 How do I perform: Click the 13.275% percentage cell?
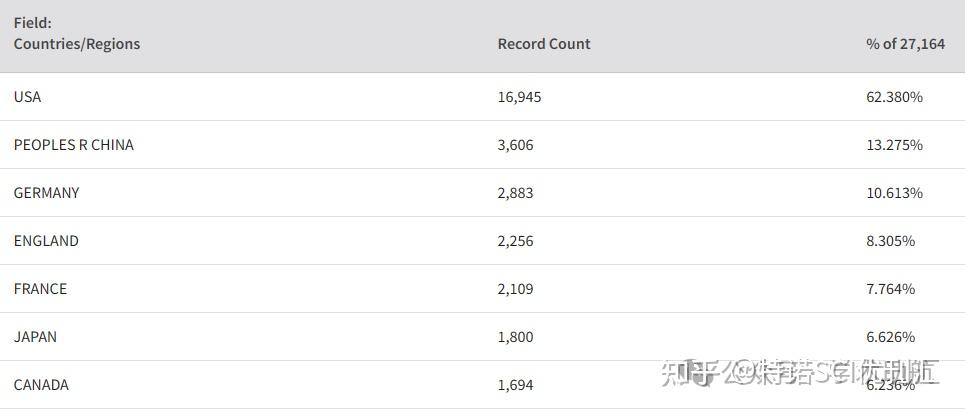(894, 145)
